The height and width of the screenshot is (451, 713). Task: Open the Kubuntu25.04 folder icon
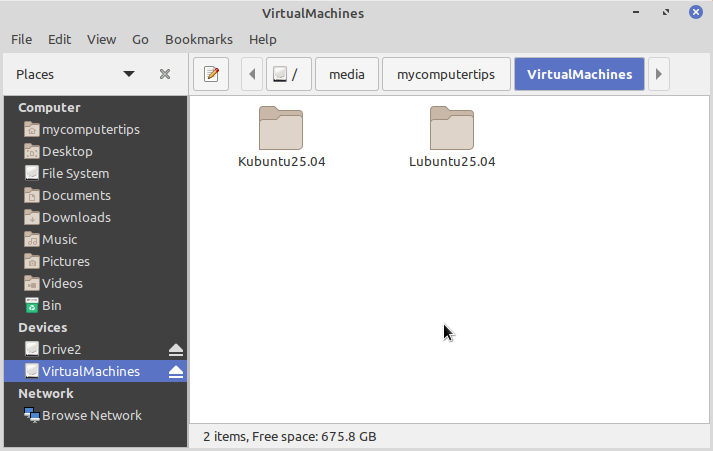pos(280,128)
